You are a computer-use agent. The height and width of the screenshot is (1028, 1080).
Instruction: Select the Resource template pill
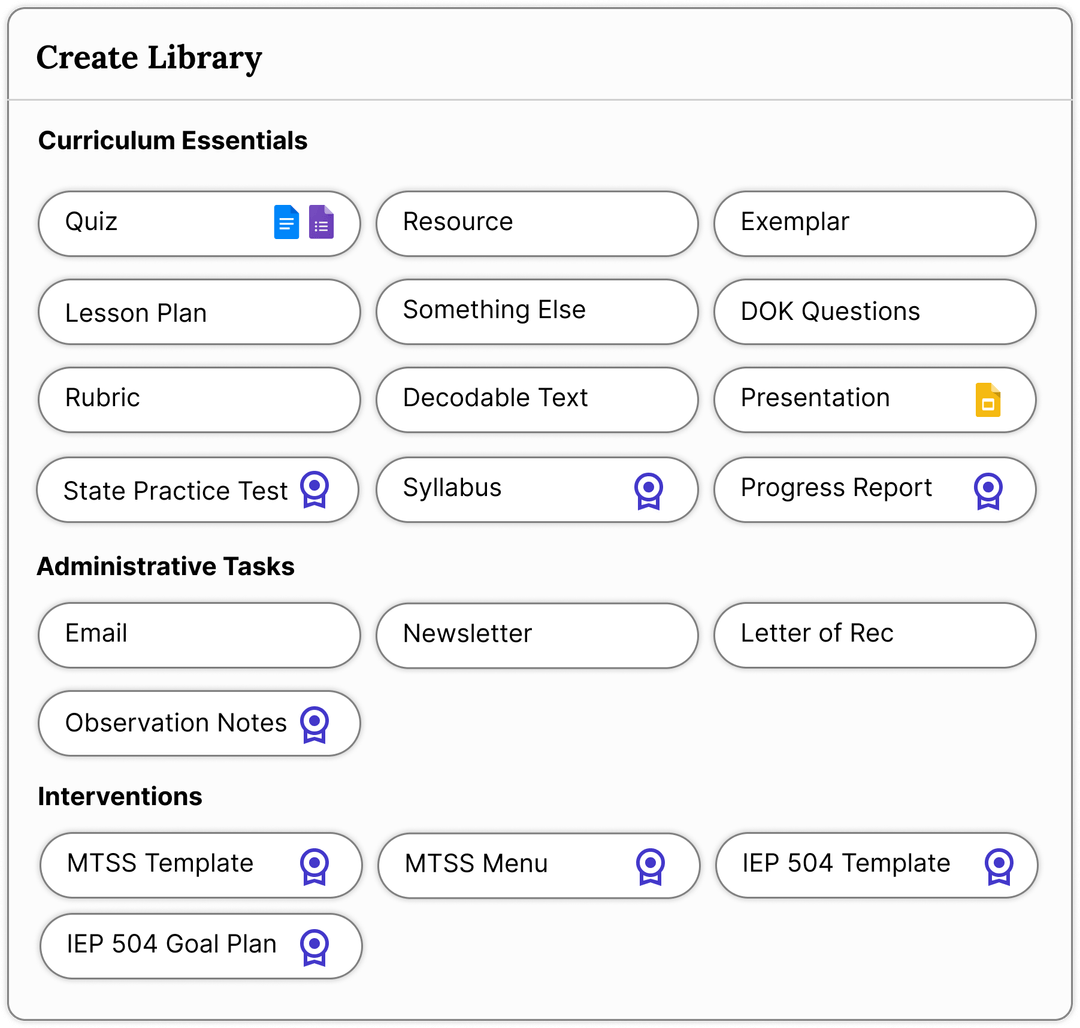pyautogui.click(x=537, y=223)
